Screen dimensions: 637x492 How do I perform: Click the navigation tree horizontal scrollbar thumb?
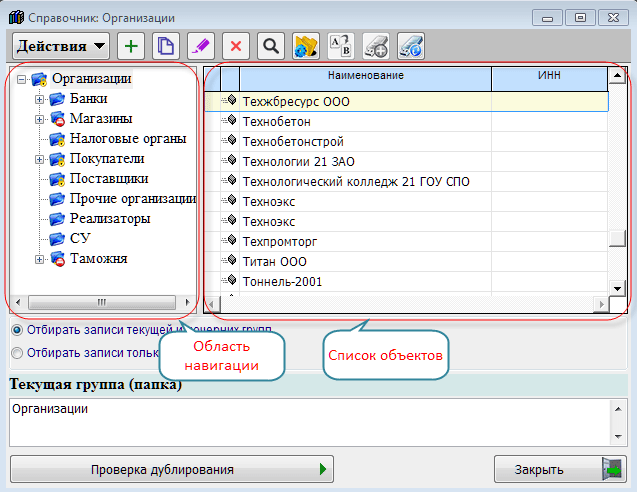(102, 302)
